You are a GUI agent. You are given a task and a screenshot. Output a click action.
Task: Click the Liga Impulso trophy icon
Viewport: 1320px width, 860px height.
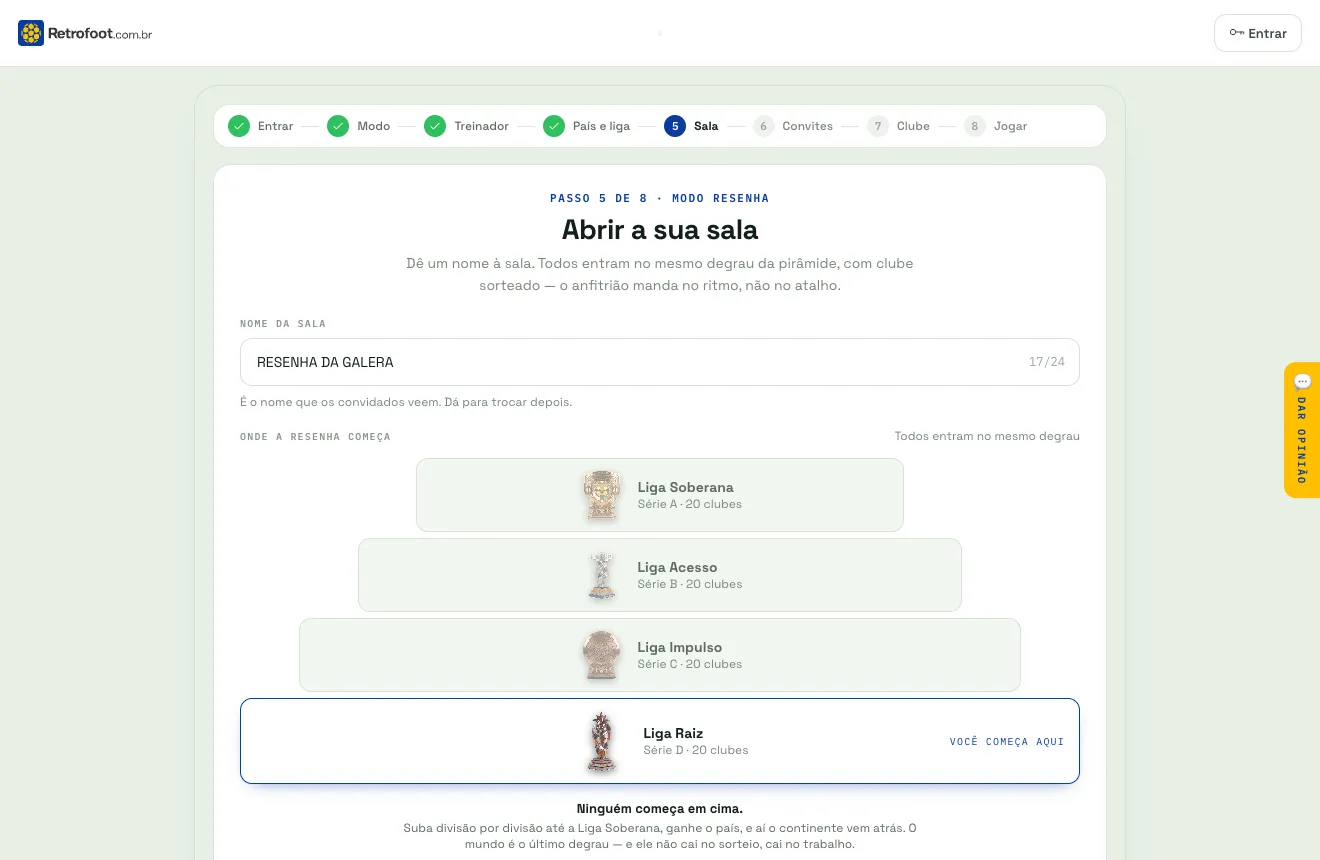[602, 655]
